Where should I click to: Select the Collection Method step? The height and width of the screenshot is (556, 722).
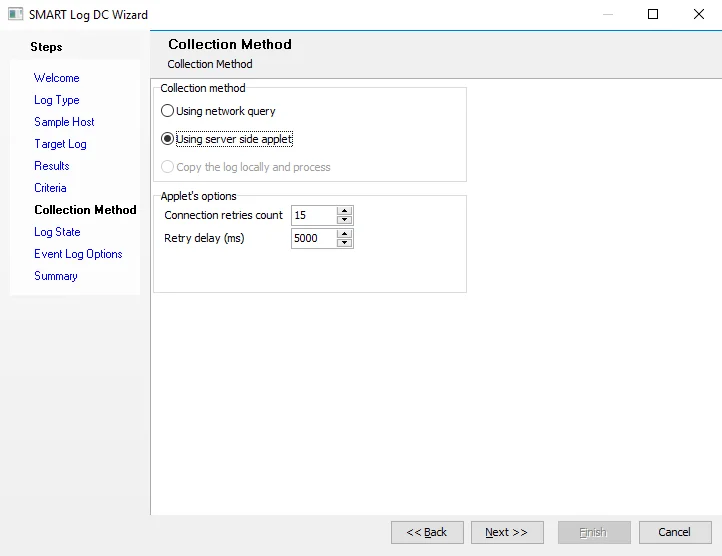85,210
